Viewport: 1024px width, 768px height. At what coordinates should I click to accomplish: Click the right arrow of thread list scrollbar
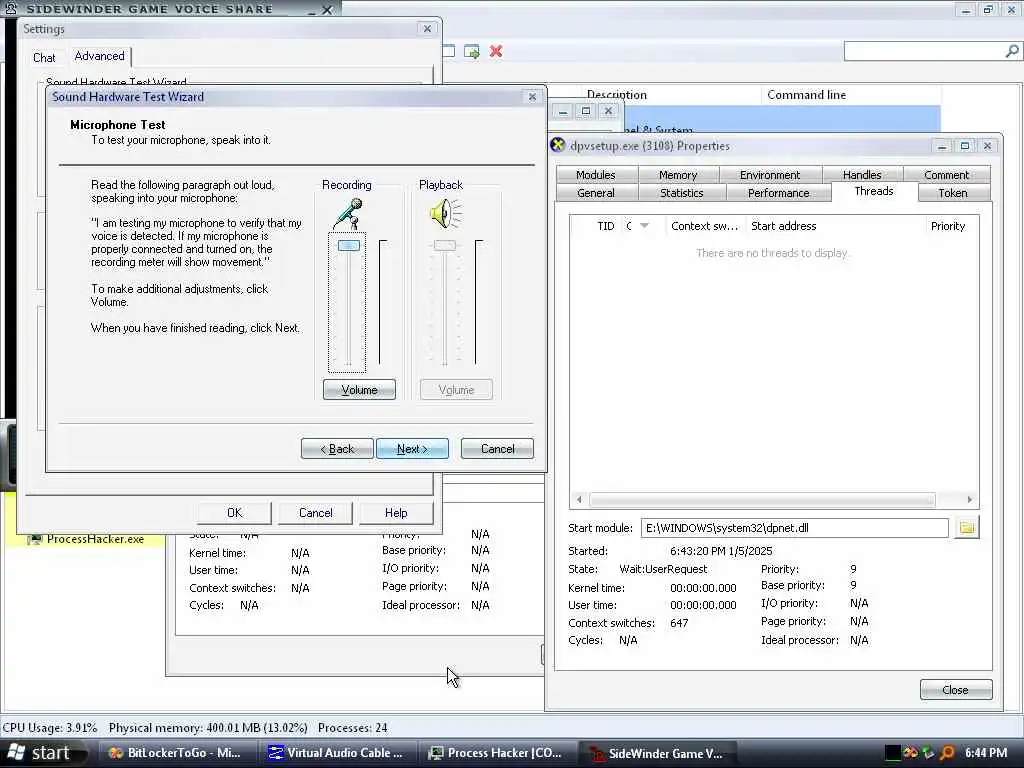tap(969, 500)
